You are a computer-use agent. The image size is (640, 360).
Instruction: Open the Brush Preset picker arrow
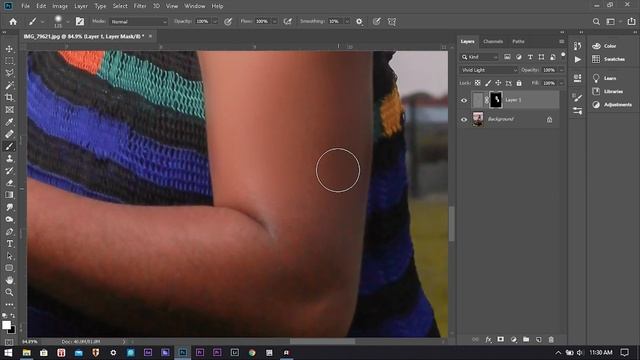click(x=67, y=22)
